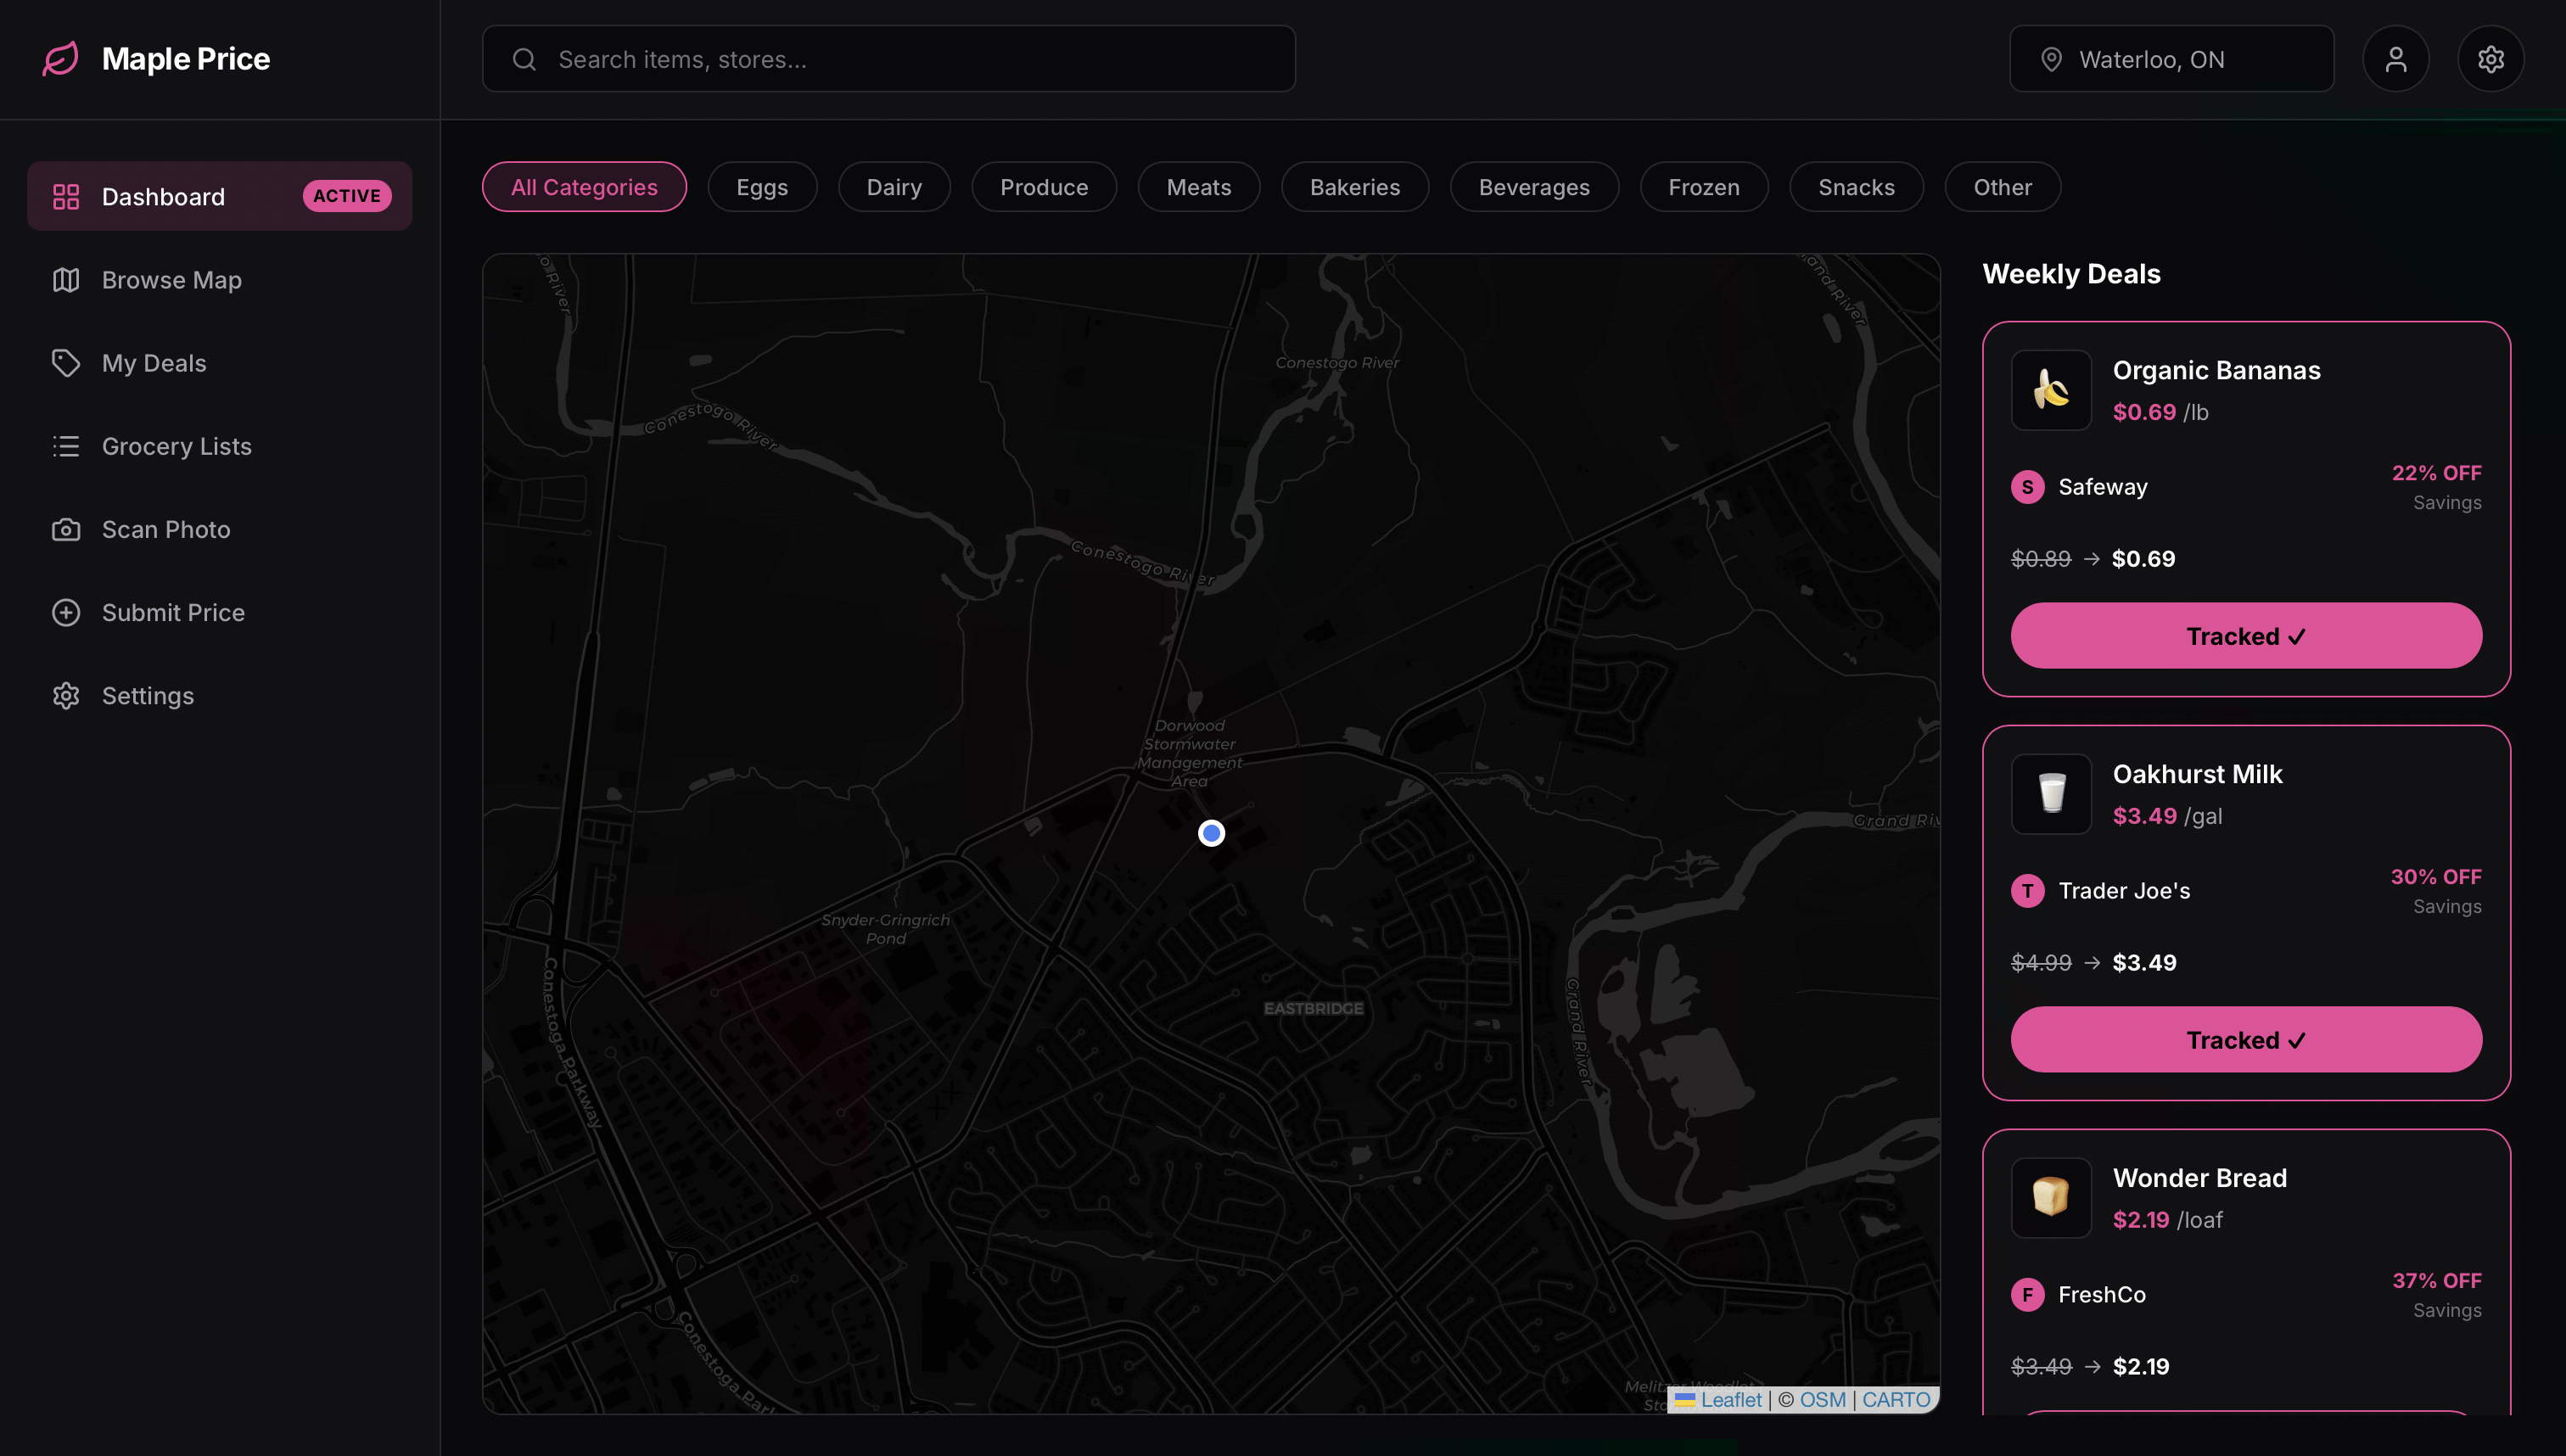Click the Maple Price leaf logo
2566x1456 pixels.
click(60, 59)
